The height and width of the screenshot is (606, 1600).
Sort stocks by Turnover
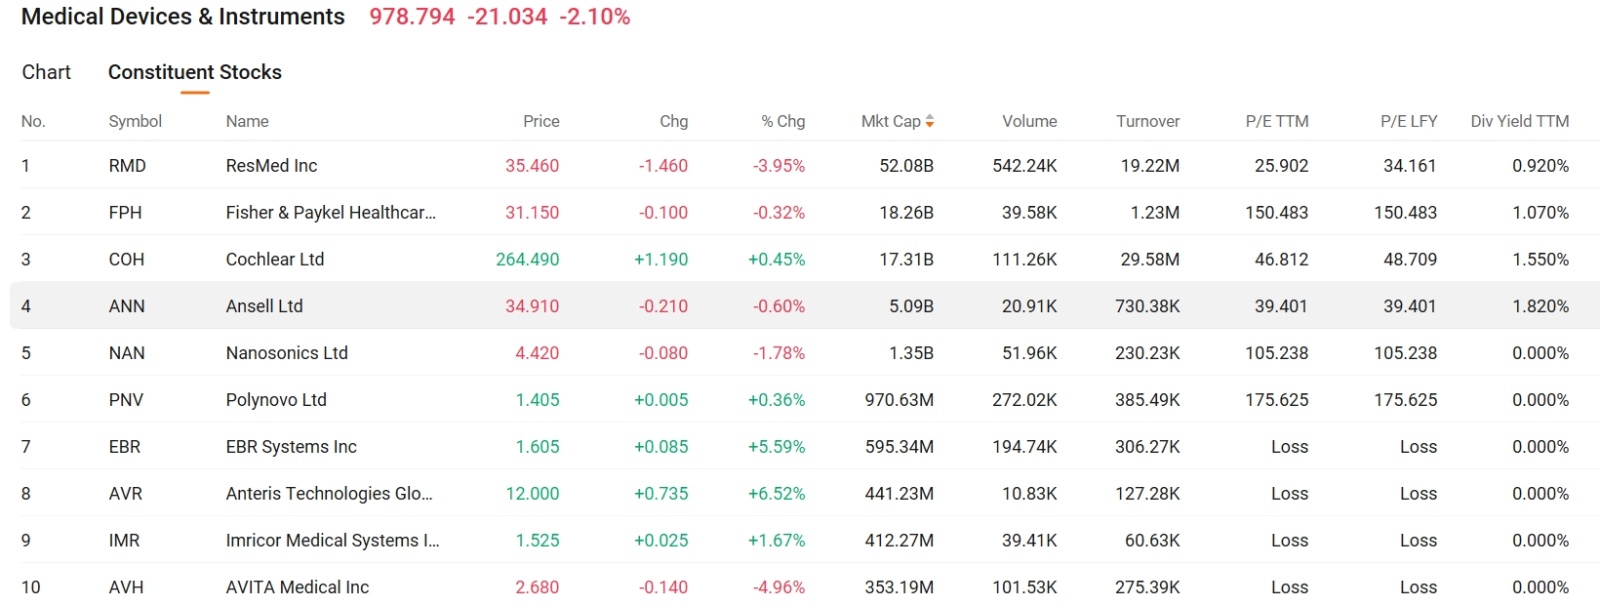pos(1147,121)
